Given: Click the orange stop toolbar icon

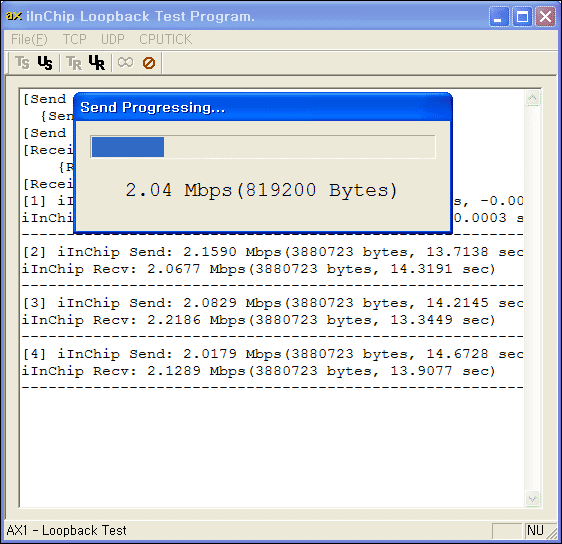Looking at the screenshot, I should 149,63.
